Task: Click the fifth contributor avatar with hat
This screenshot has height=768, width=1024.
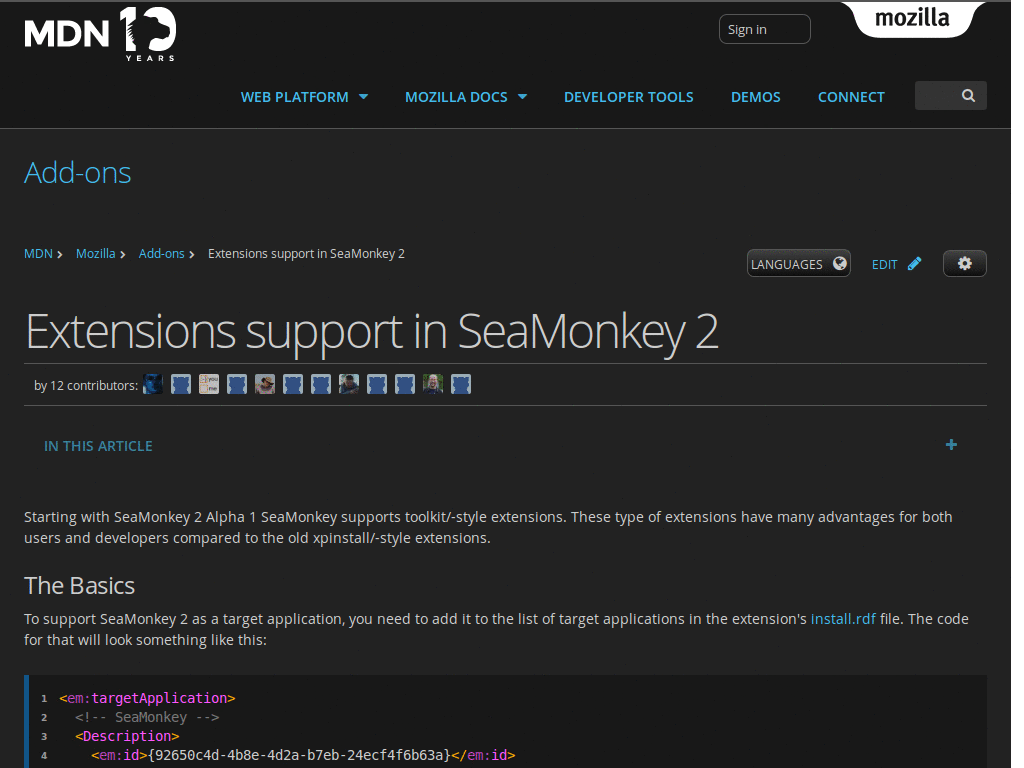Action: [265, 384]
